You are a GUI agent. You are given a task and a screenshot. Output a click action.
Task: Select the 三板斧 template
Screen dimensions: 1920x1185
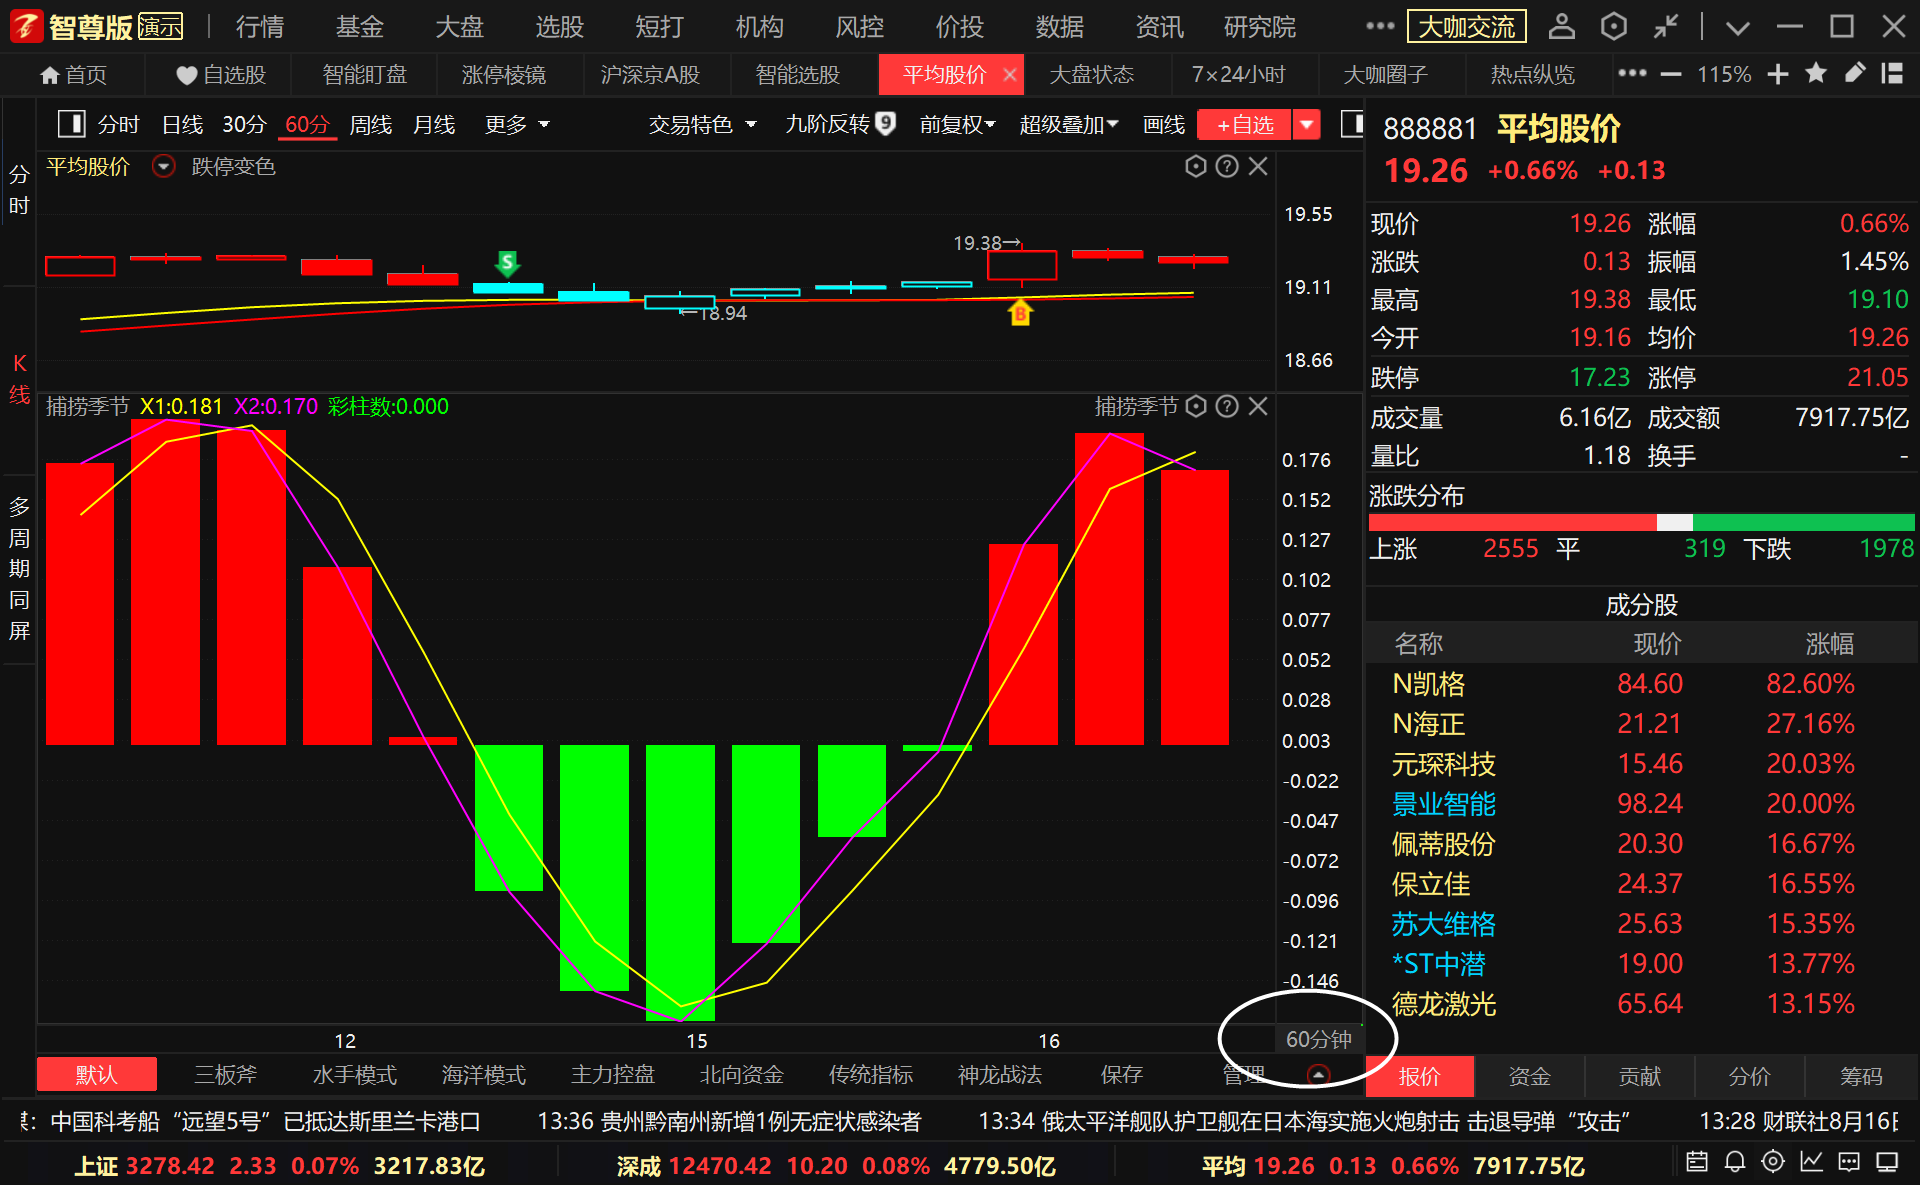225,1075
